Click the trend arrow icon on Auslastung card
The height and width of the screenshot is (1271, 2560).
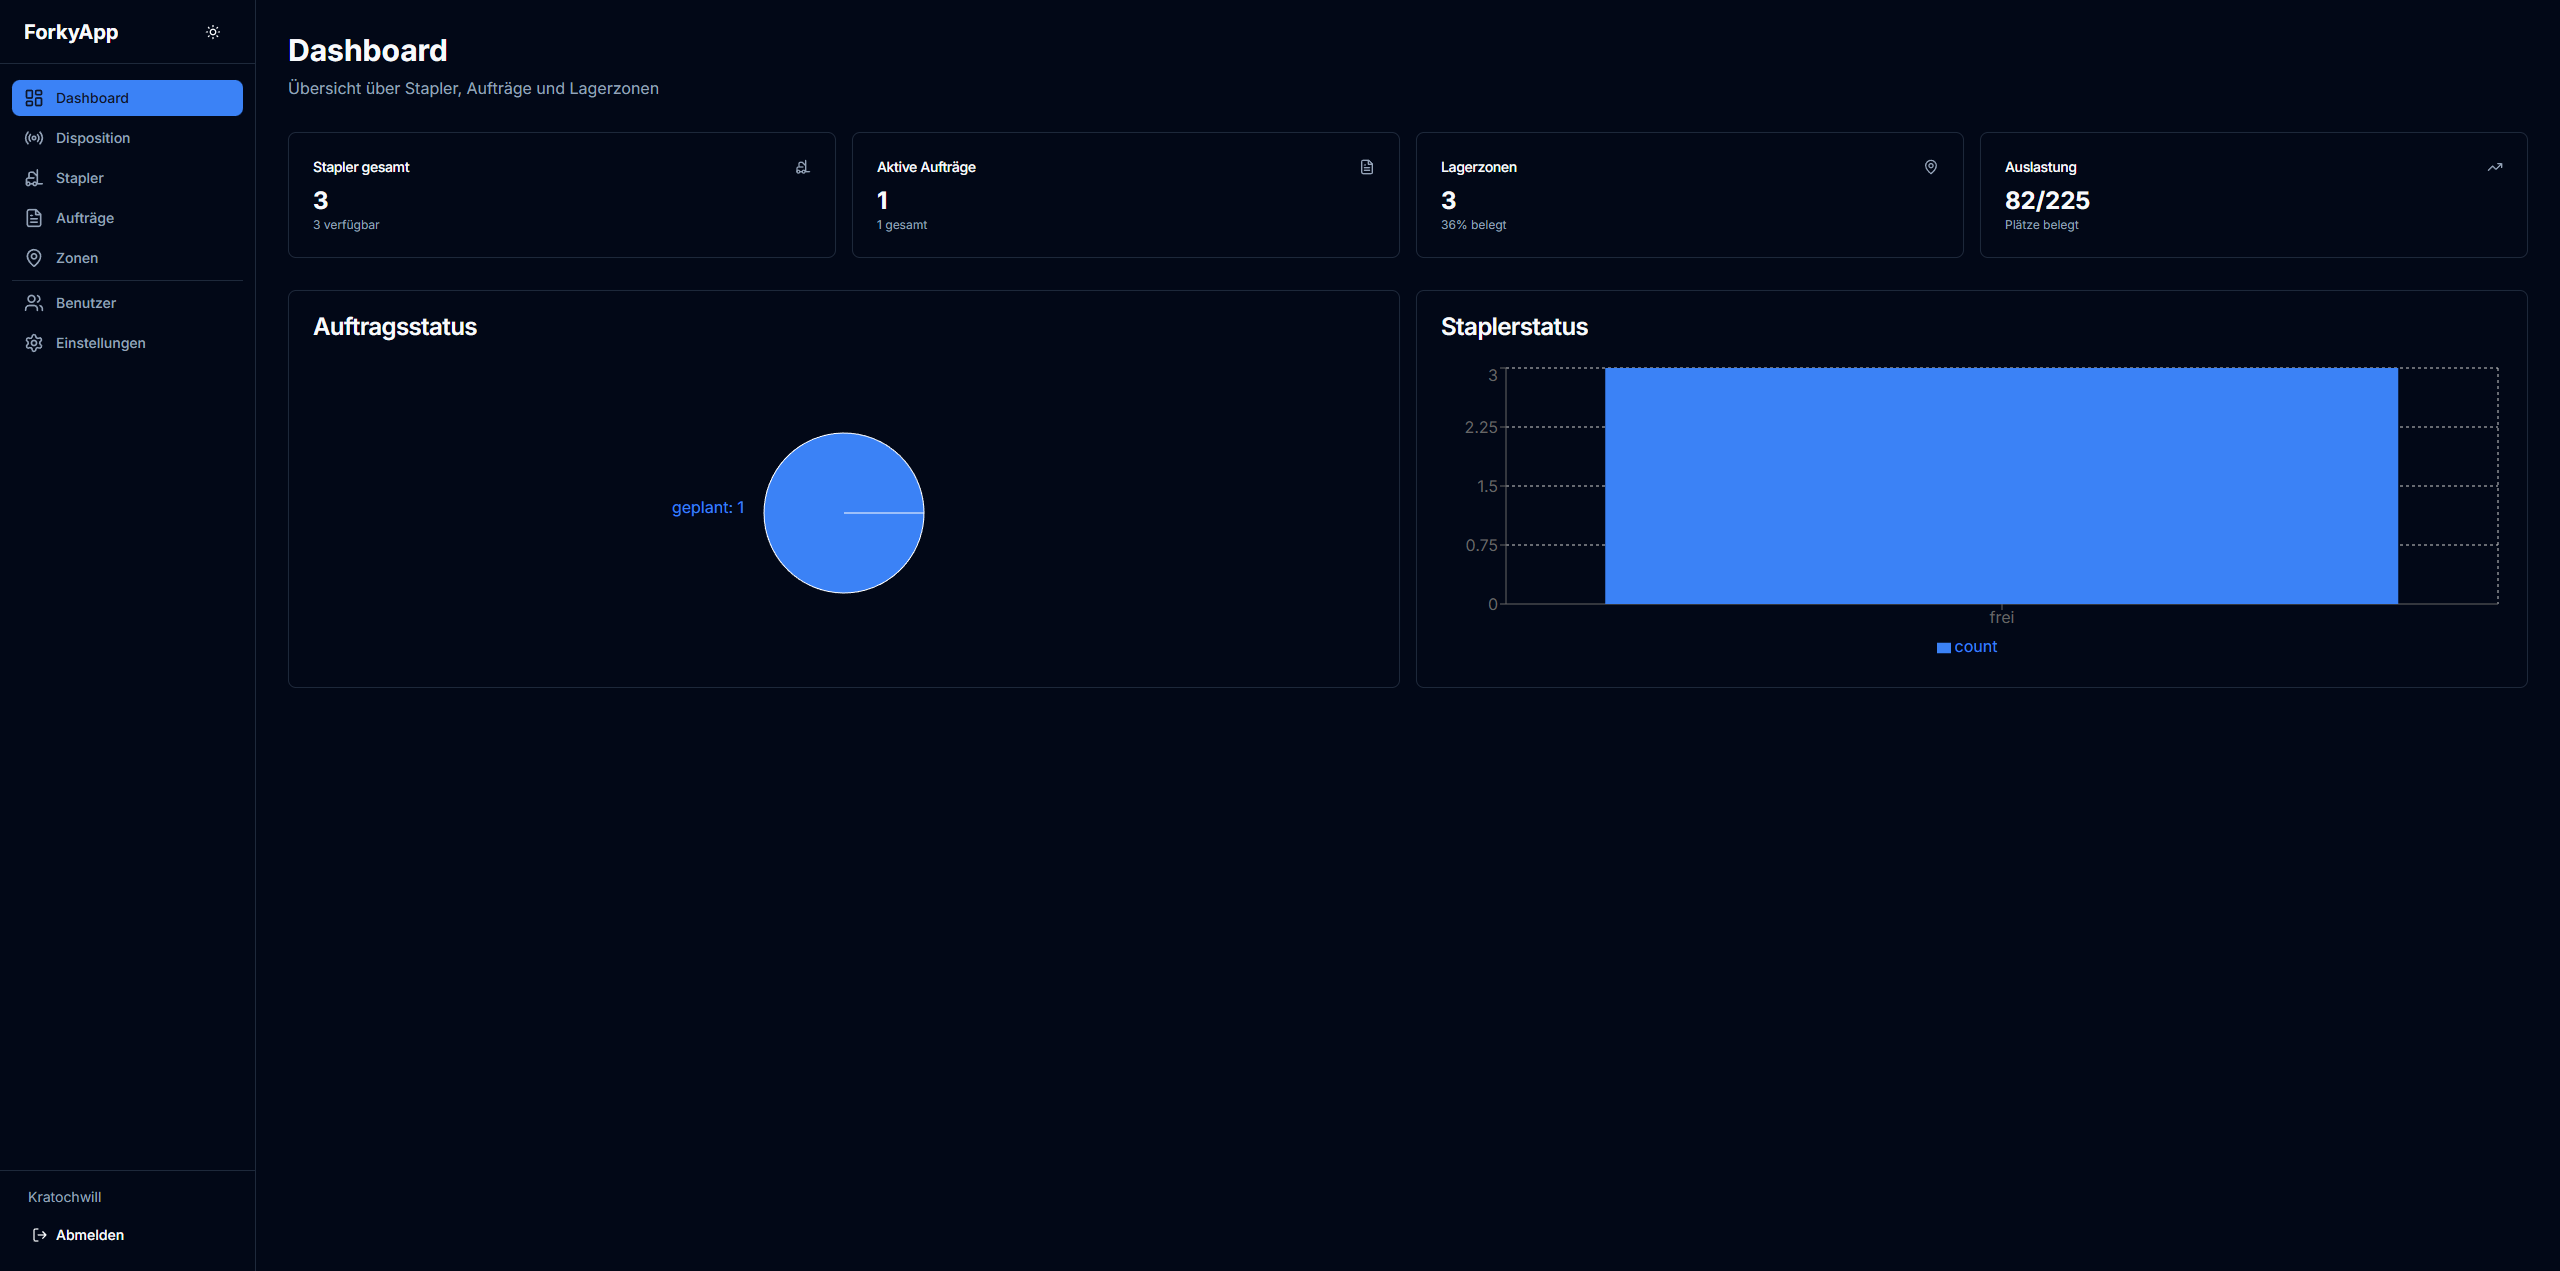[x=2494, y=166]
